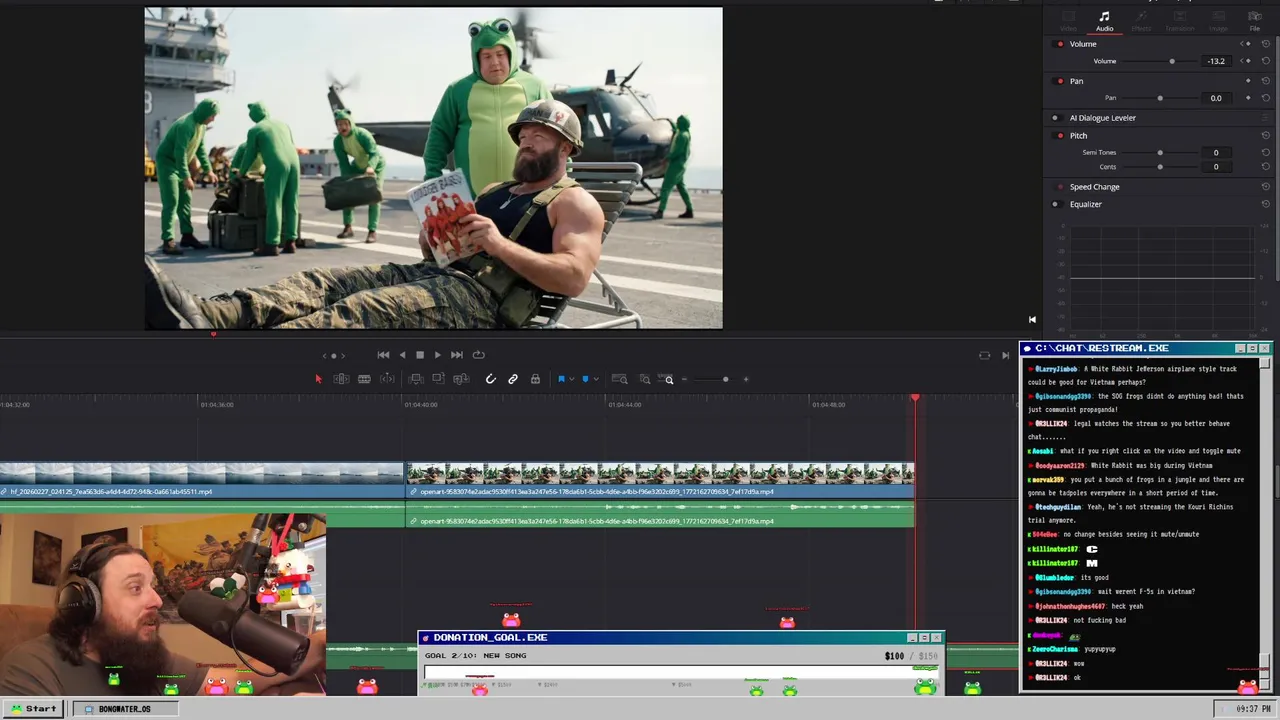Screen dimensions: 1280x720
Task: Switch inspector to Audio tab
Action: pyautogui.click(x=1104, y=20)
